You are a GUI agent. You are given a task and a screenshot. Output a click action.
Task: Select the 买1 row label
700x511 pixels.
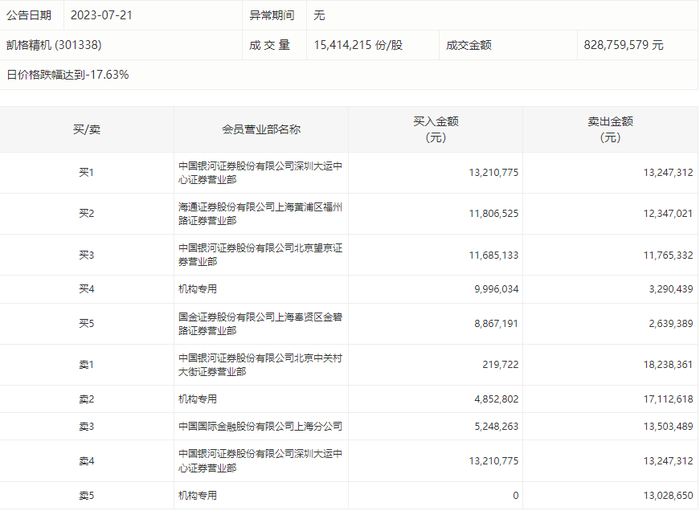(87, 172)
